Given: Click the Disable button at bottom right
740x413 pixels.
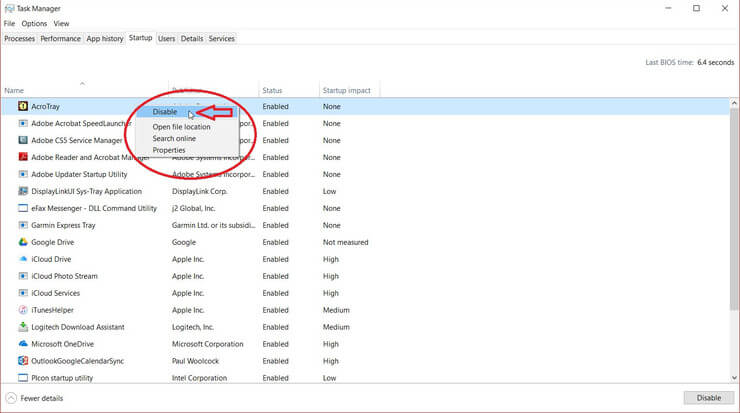Looking at the screenshot, I should tap(708, 398).
